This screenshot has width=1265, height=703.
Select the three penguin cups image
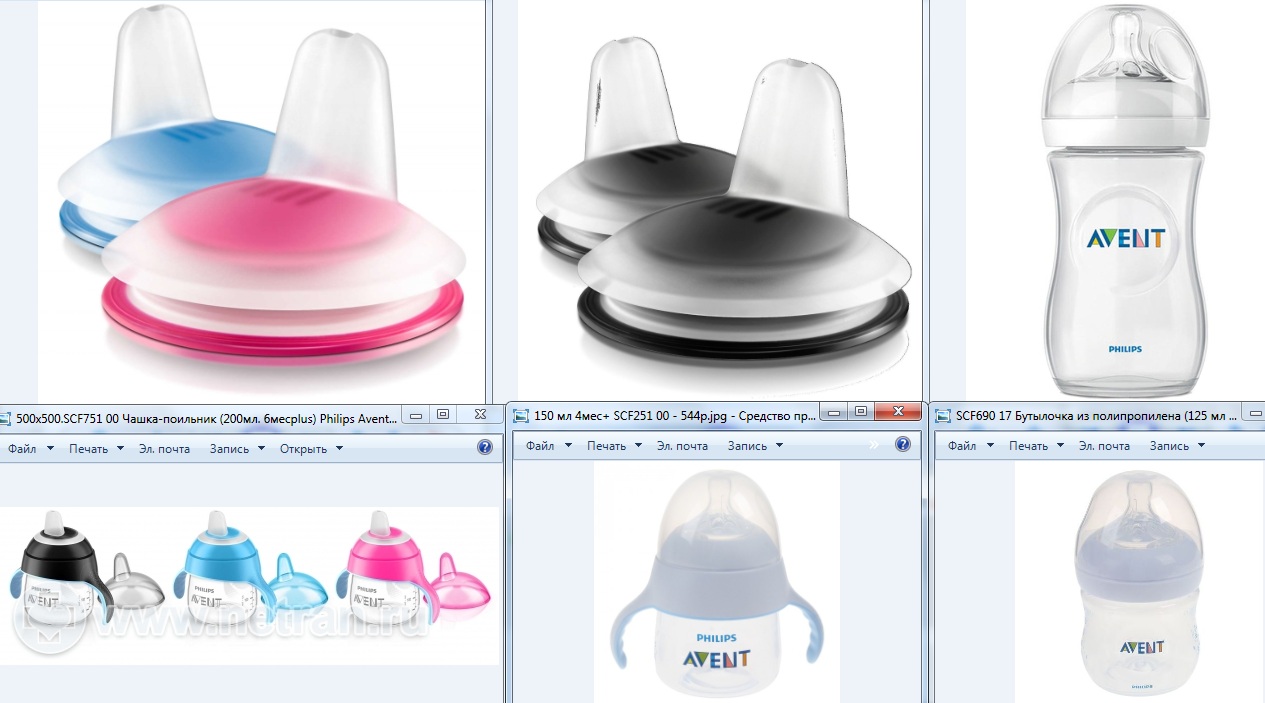click(250, 585)
